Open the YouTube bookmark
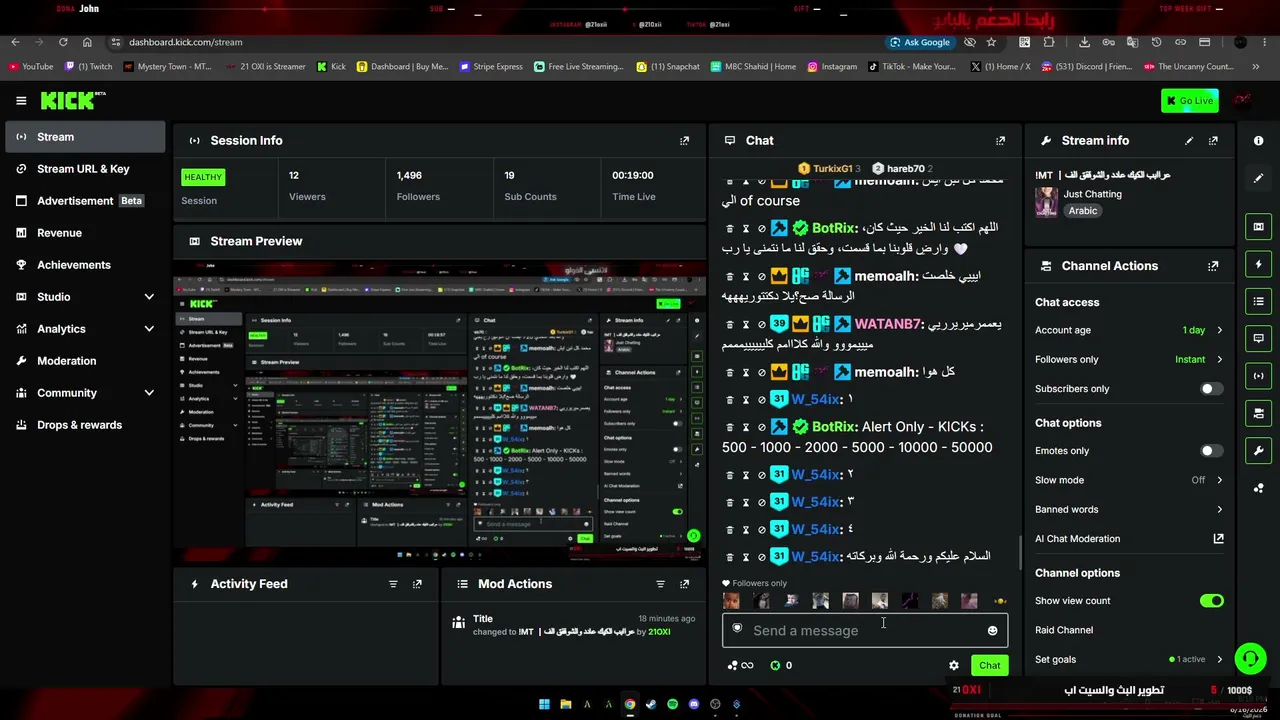Screen dimensions: 1280x720 tap(31, 67)
